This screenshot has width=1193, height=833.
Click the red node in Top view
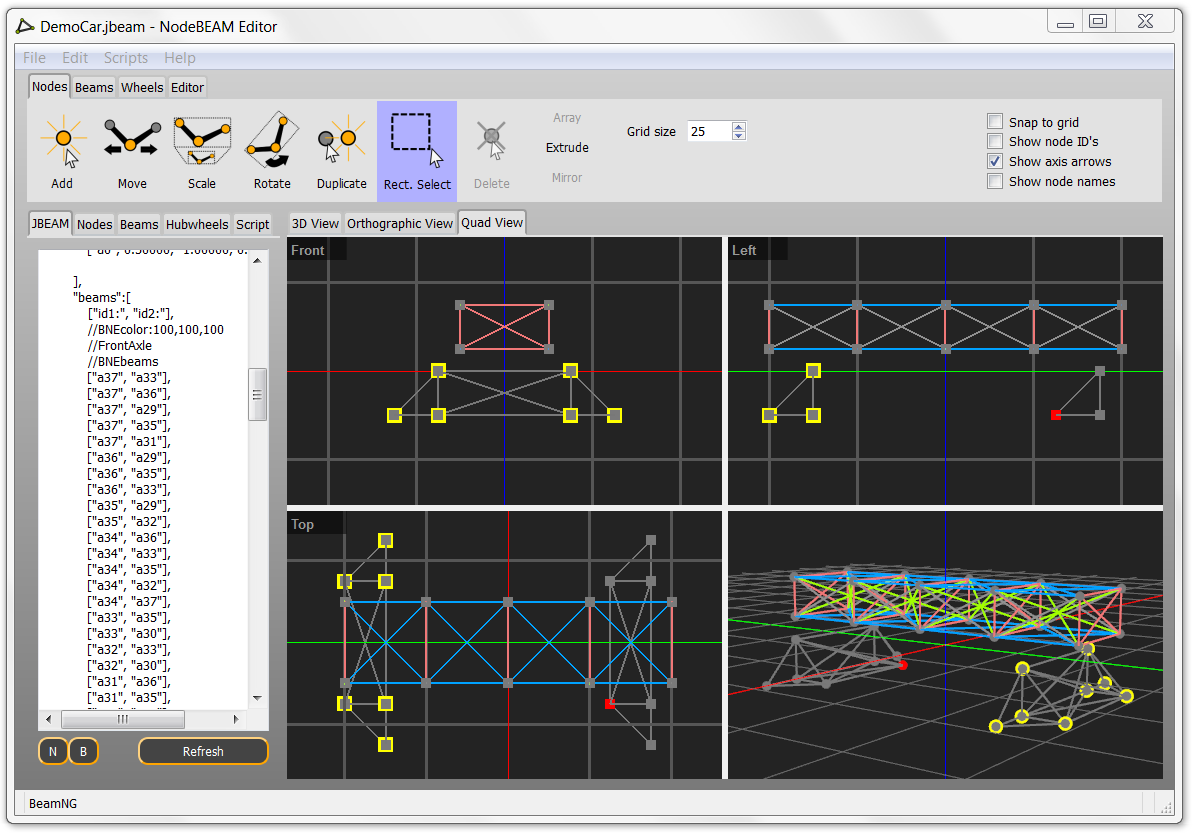coord(609,704)
